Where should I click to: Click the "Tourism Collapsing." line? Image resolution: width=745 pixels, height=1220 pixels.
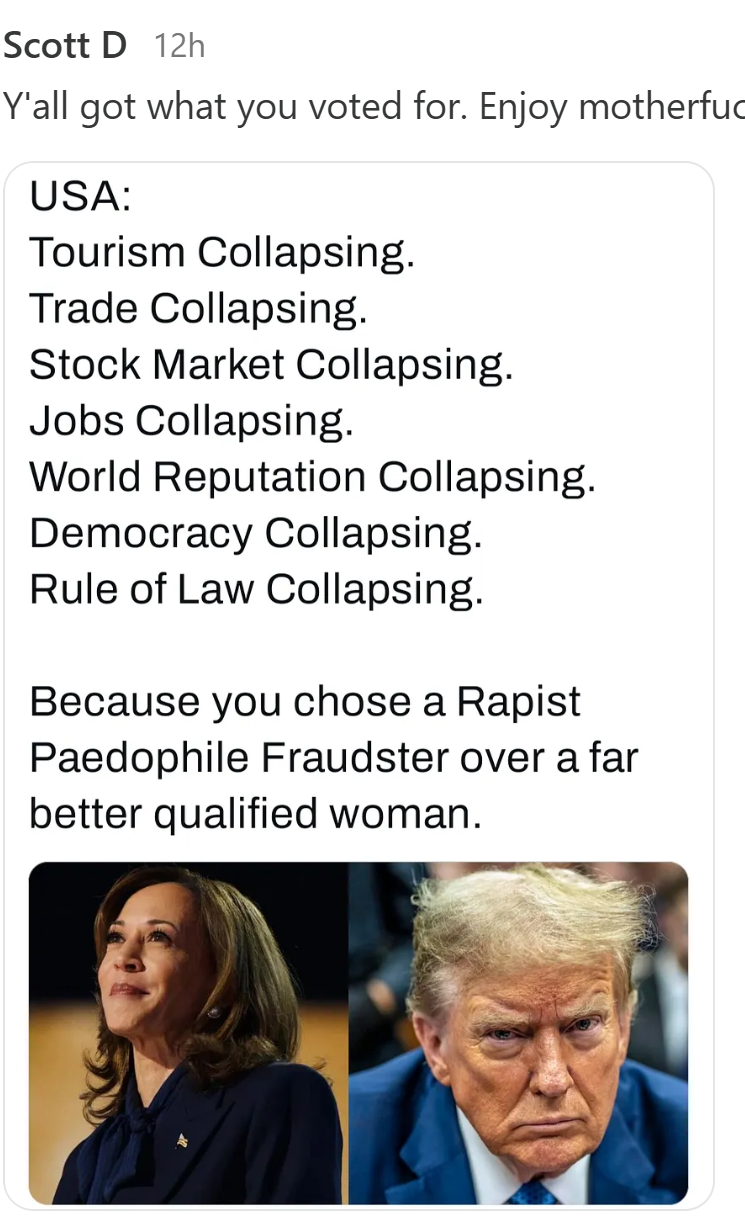tap(221, 252)
